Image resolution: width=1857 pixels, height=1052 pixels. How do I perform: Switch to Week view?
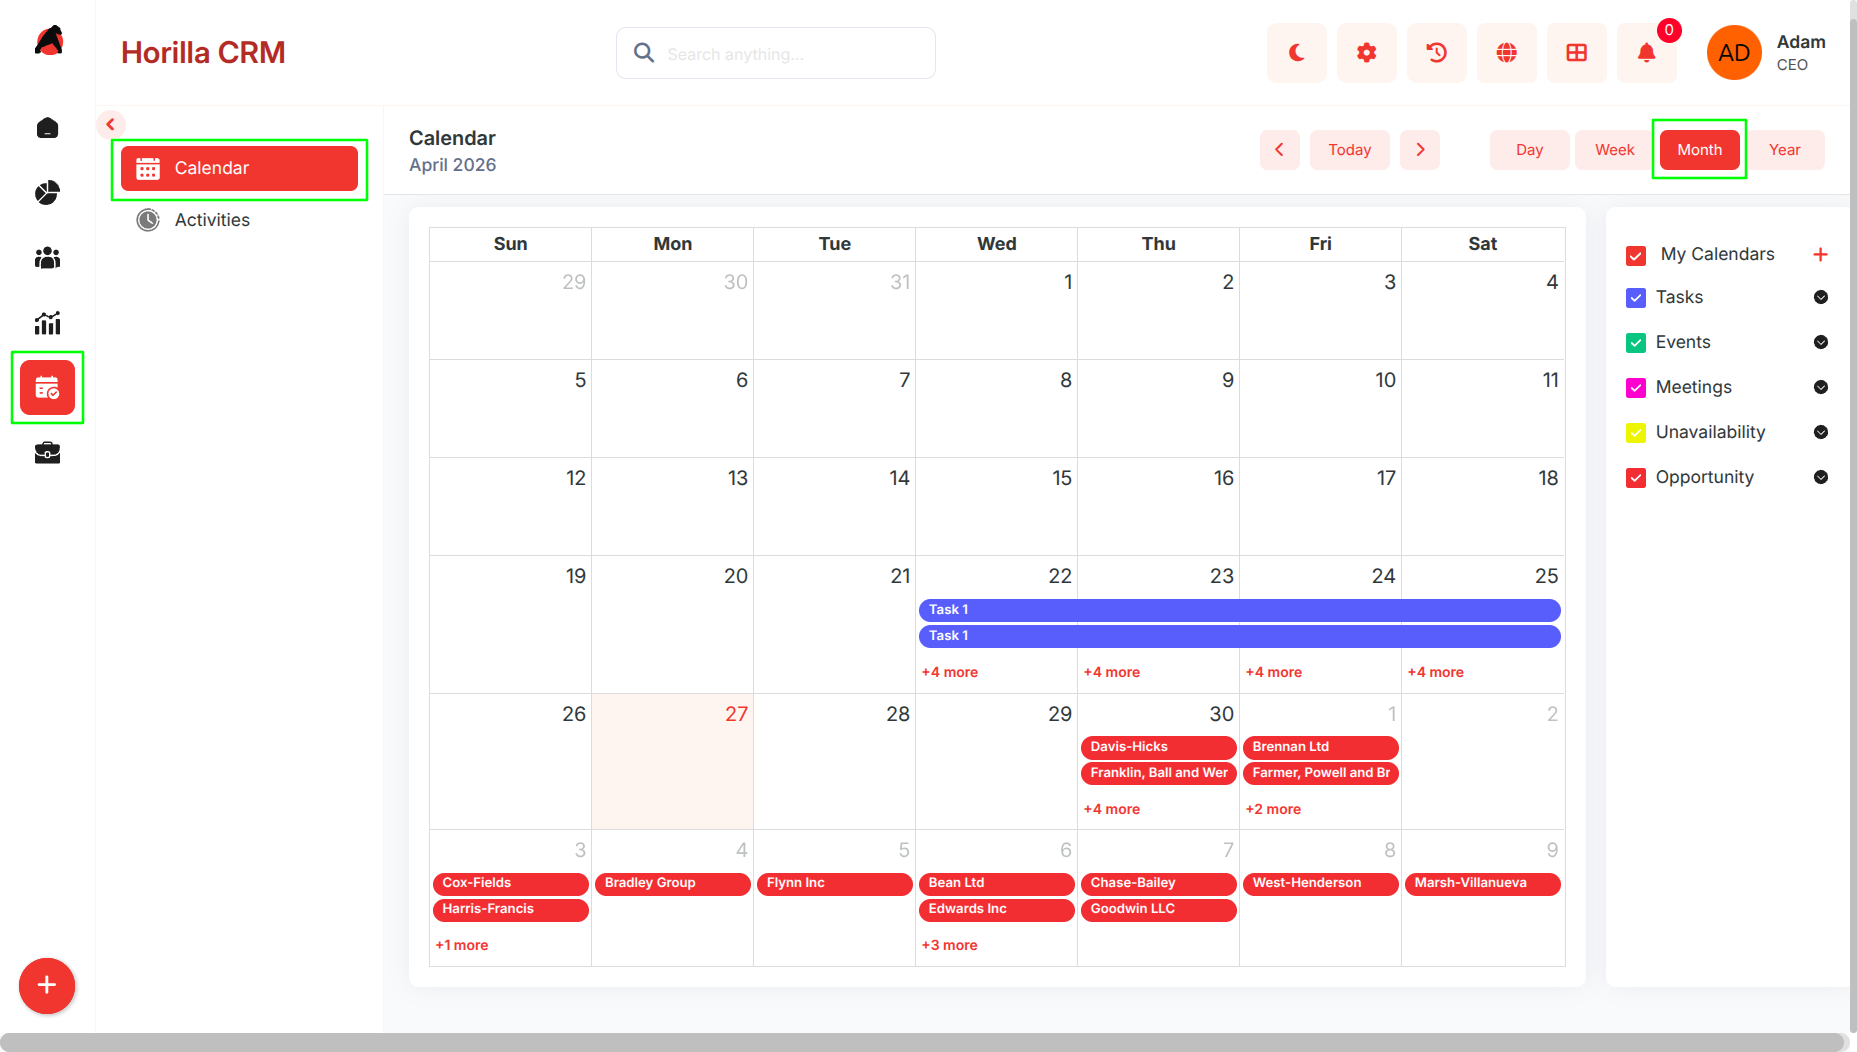pyautogui.click(x=1614, y=150)
